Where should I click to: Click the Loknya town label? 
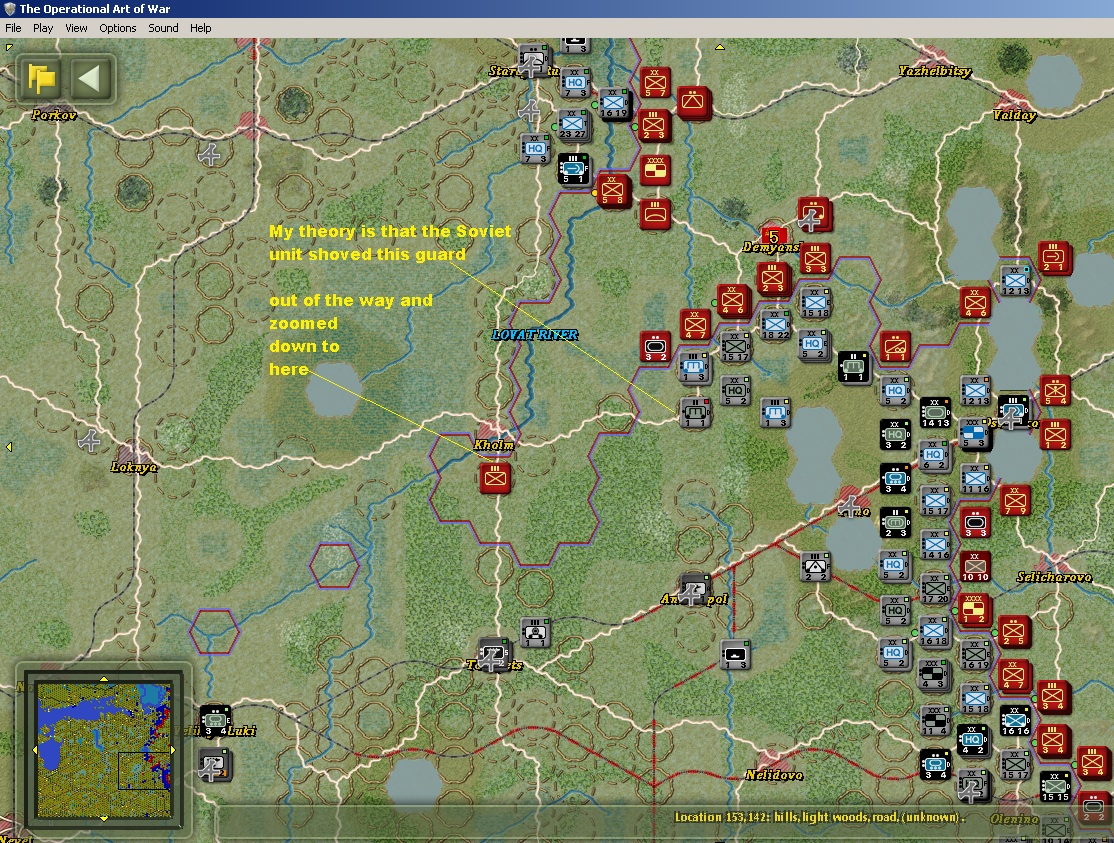tap(134, 467)
